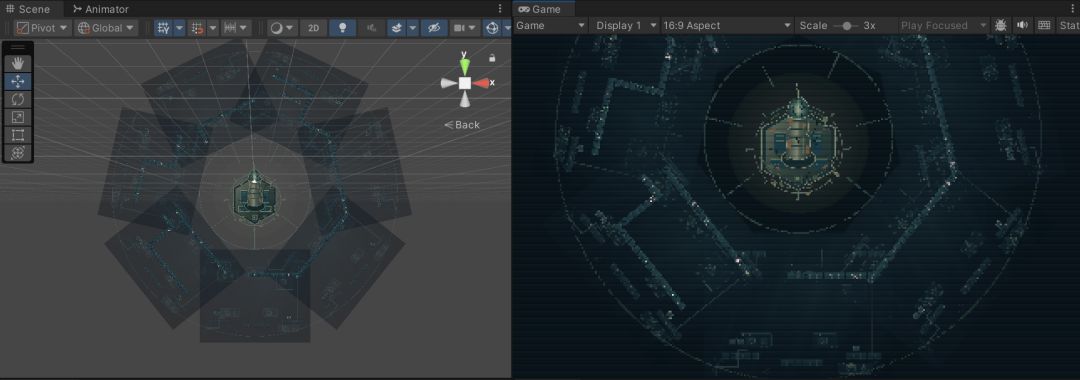Screen dimensions: 1080x380
Task: Open scene camera settings dropdown
Action: tap(464, 28)
